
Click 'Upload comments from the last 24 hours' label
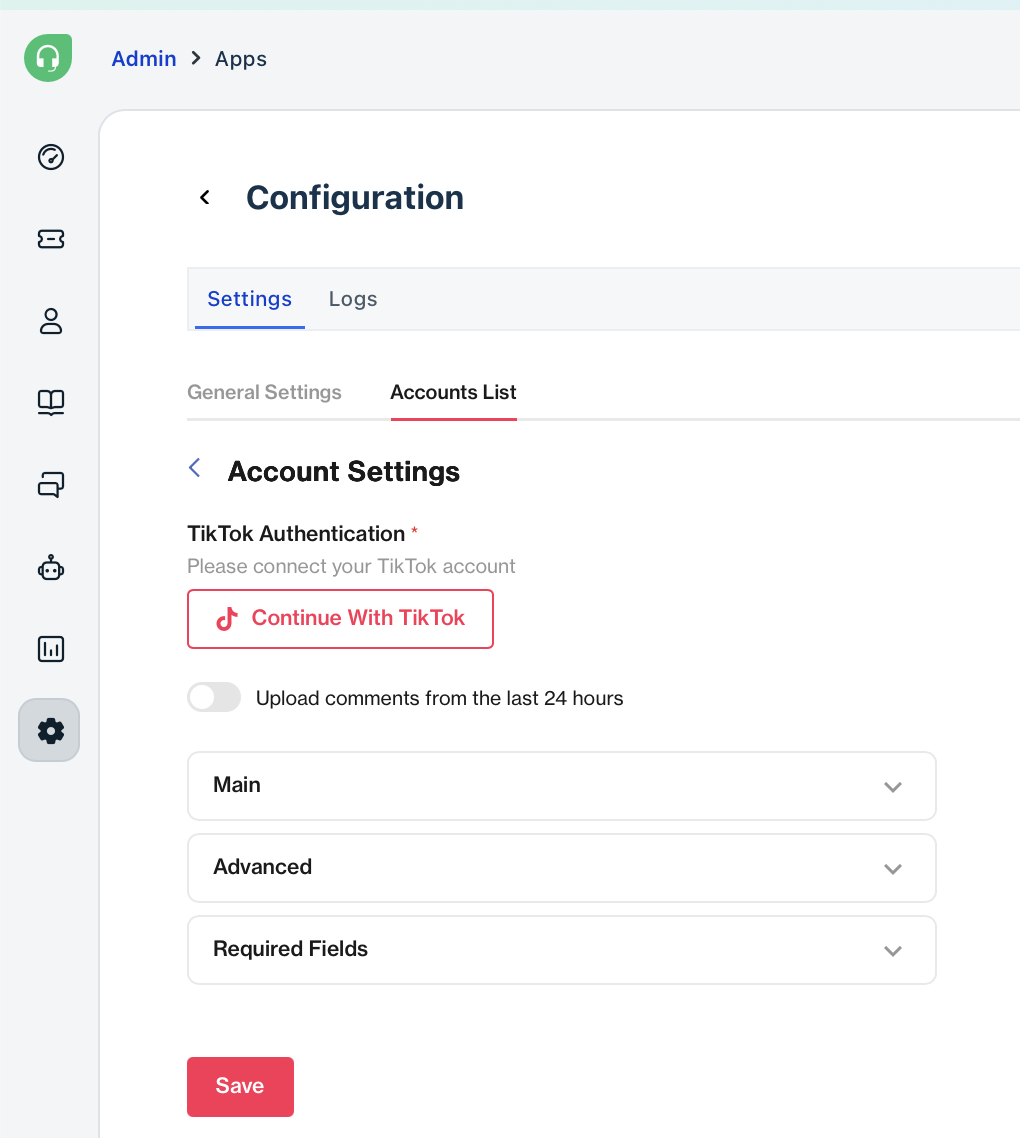[x=439, y=698]
